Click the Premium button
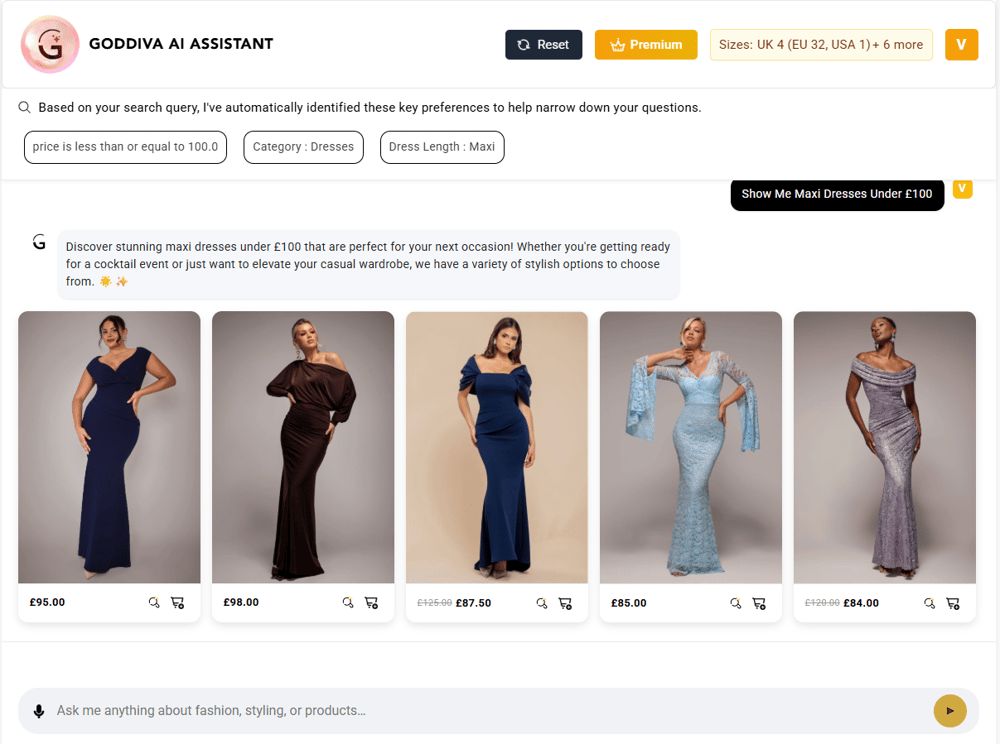The width and height of the screenshot is (1000, 744). tap(645, 44)
